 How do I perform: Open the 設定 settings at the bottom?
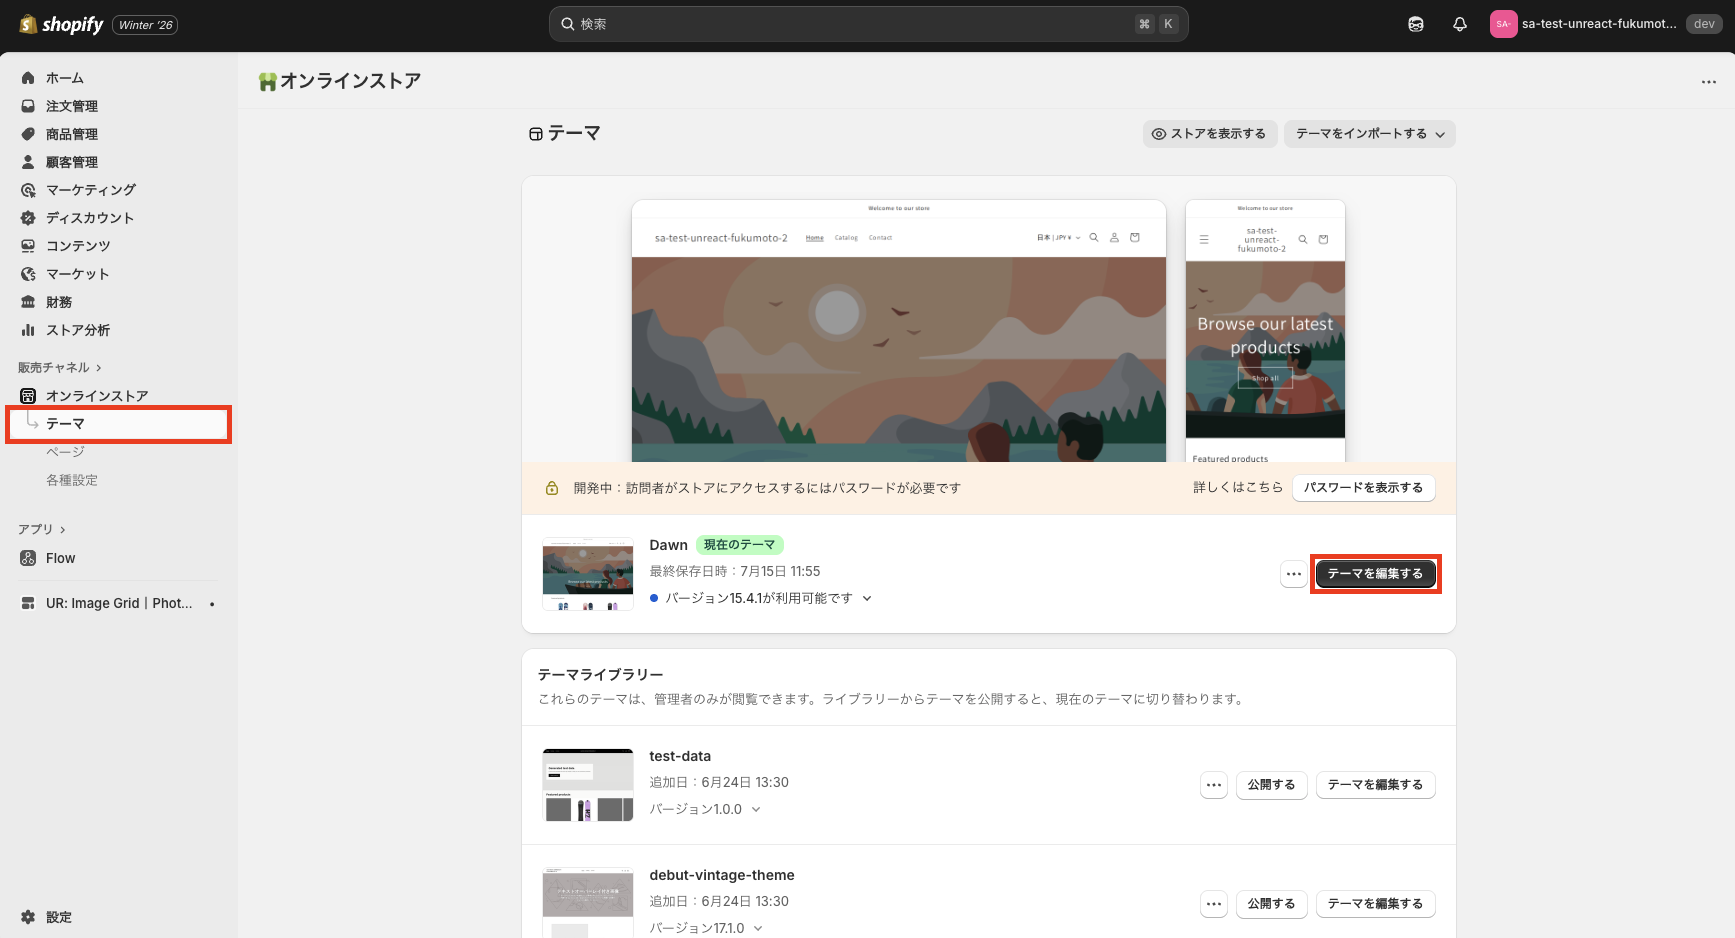pos(58,916)
